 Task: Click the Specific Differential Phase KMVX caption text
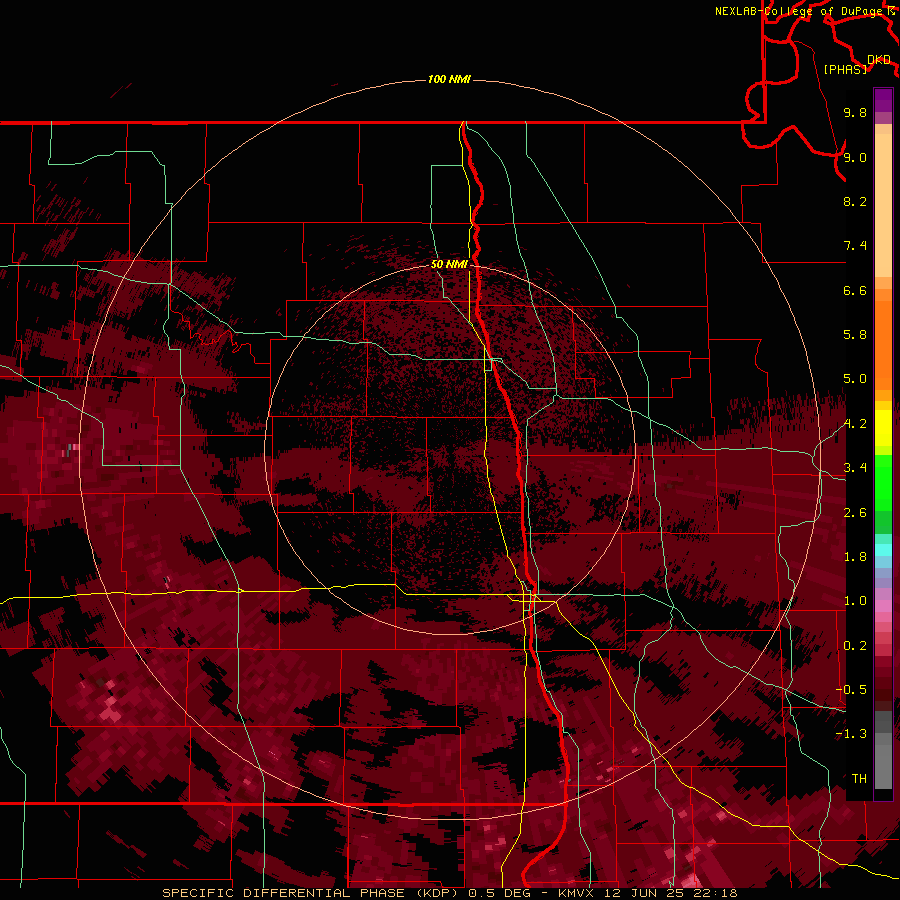tap(449, 893)
